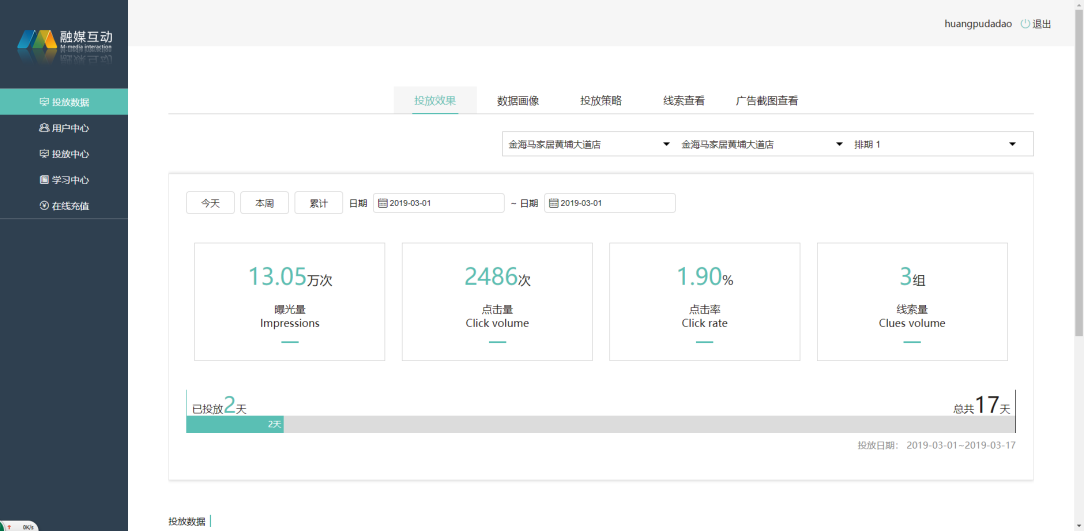Click the 投放中心 monitor icon

44,154
